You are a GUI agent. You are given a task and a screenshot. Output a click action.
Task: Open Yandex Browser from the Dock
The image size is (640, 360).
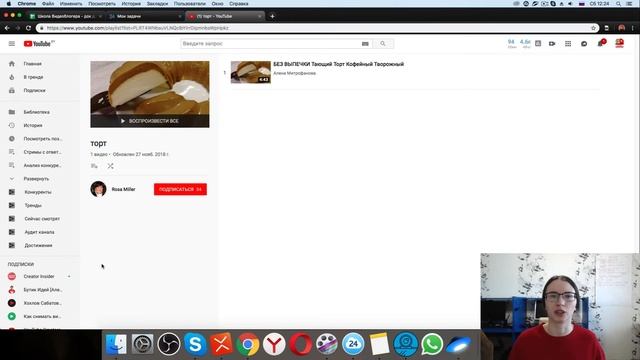(274, 344)
